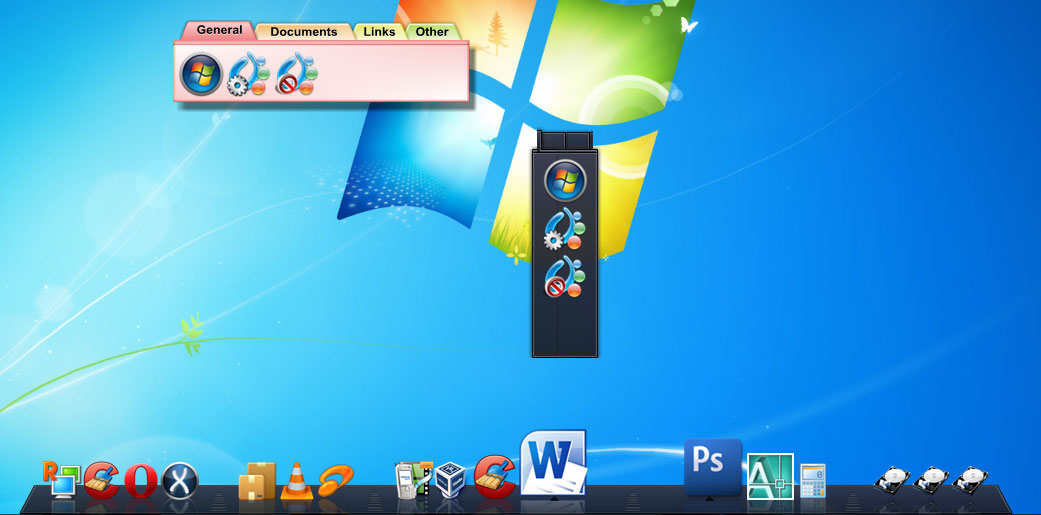Open the Documents tab
This screenshot has width=1041, height=515.
[304, 32]
